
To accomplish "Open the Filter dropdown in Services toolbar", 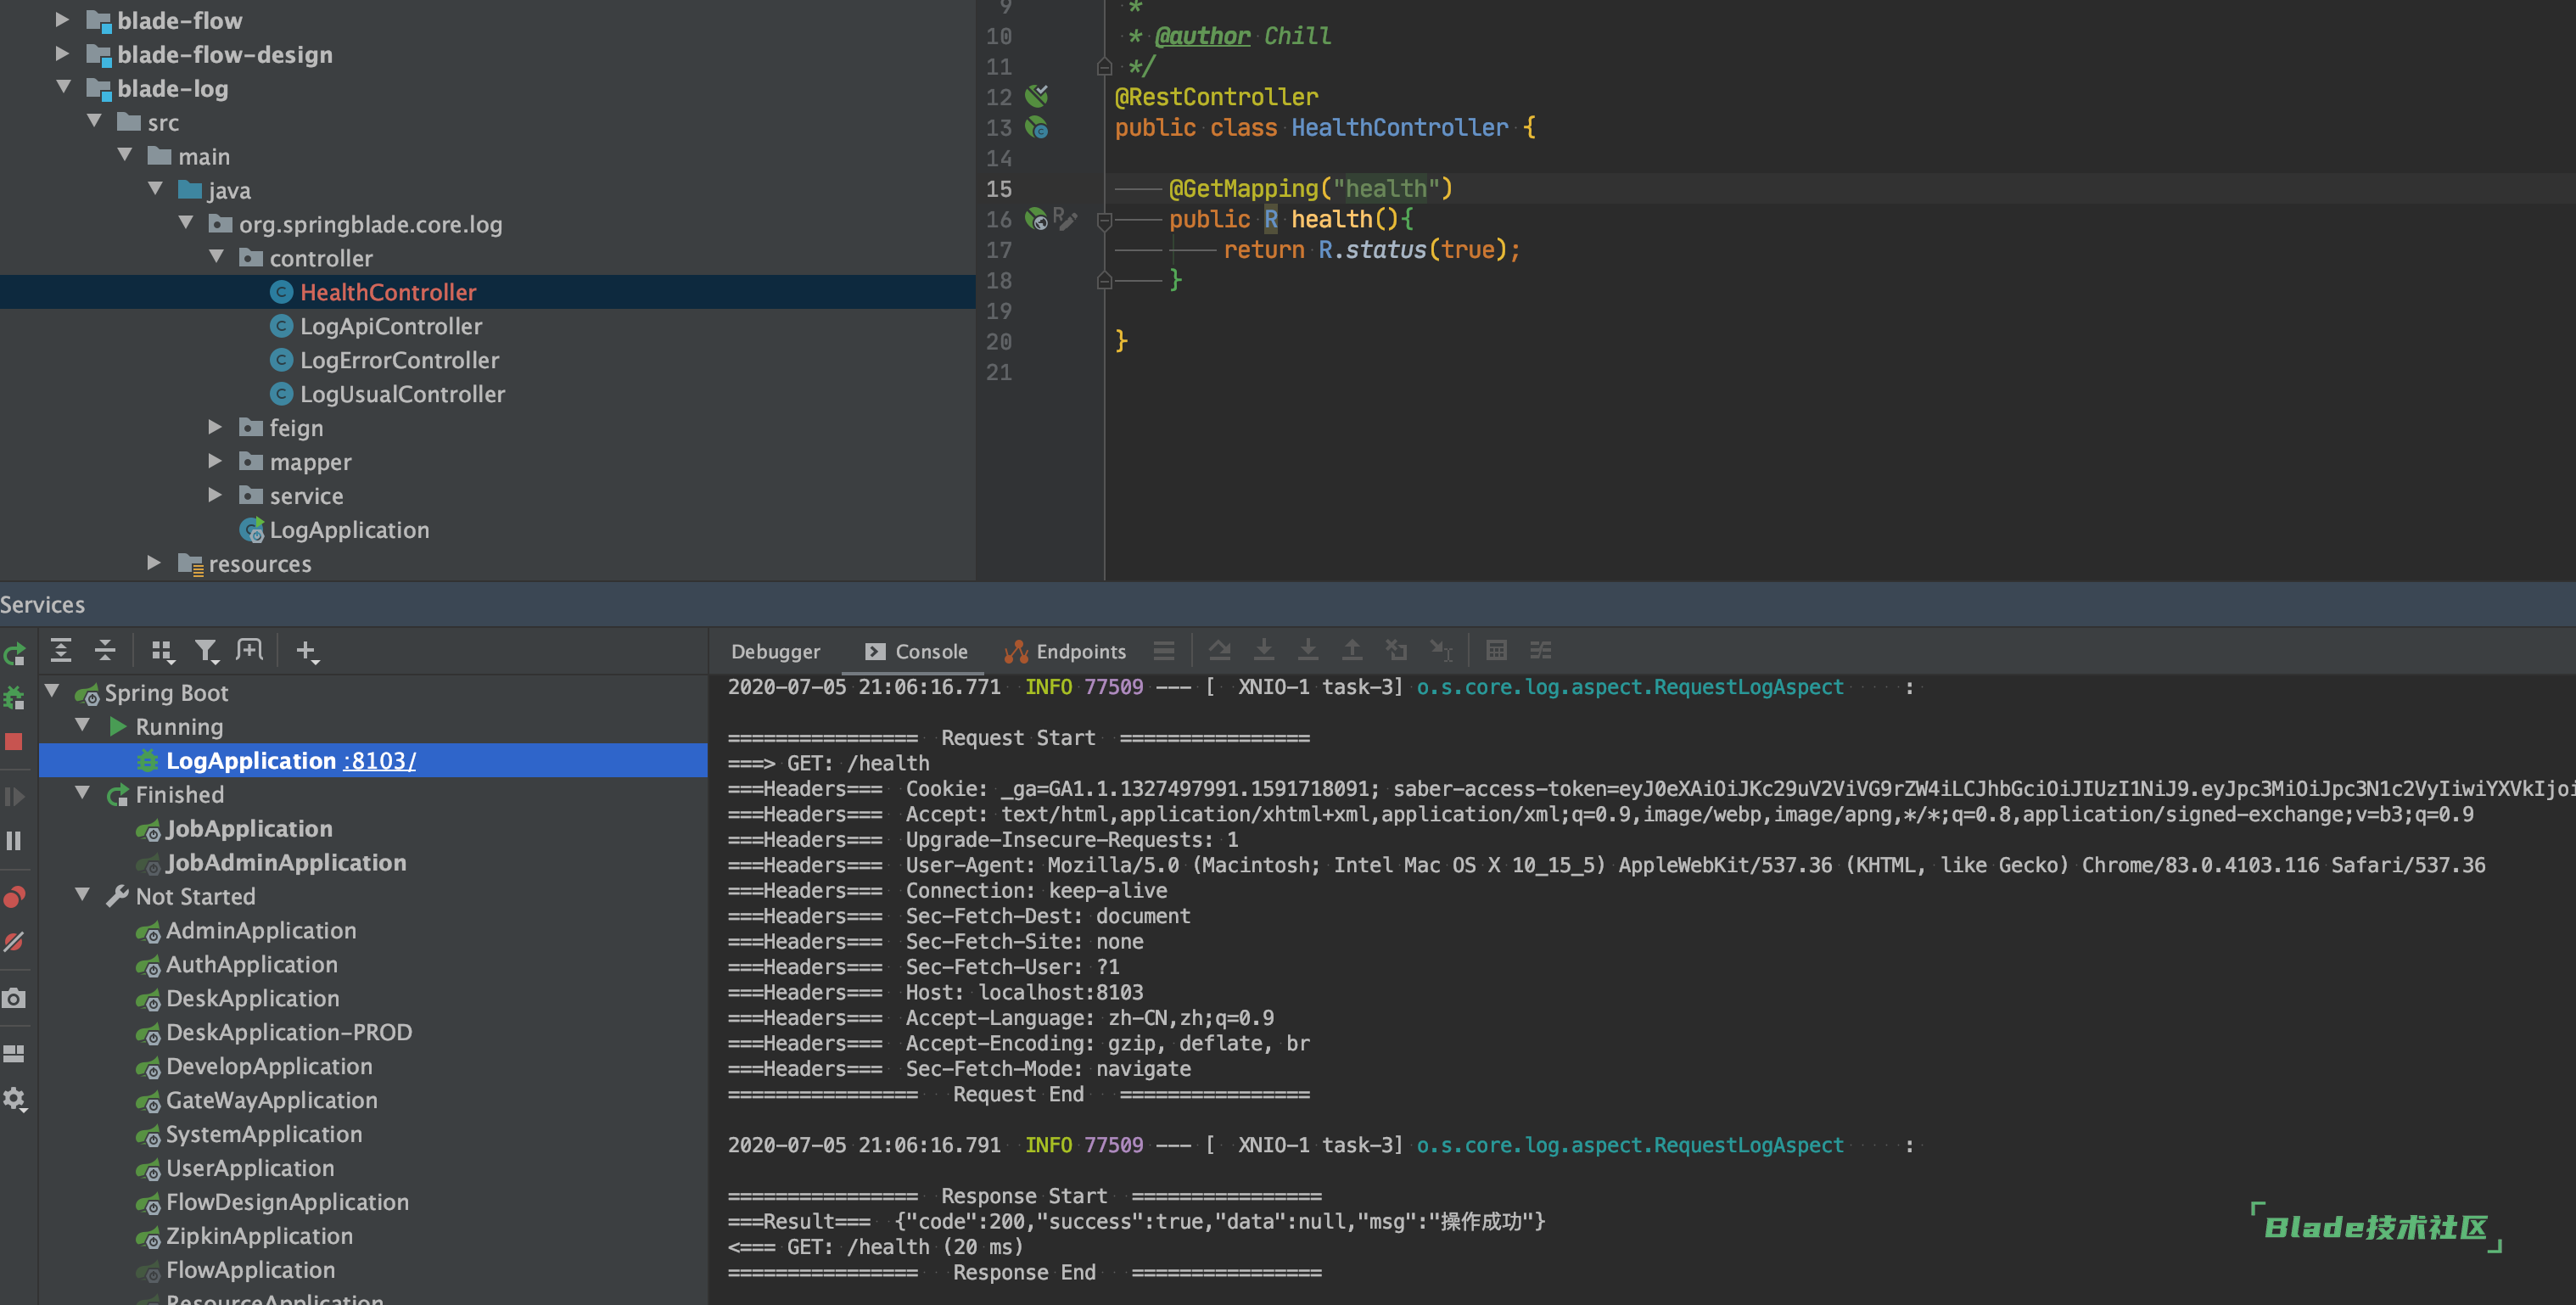I will 206,651.
